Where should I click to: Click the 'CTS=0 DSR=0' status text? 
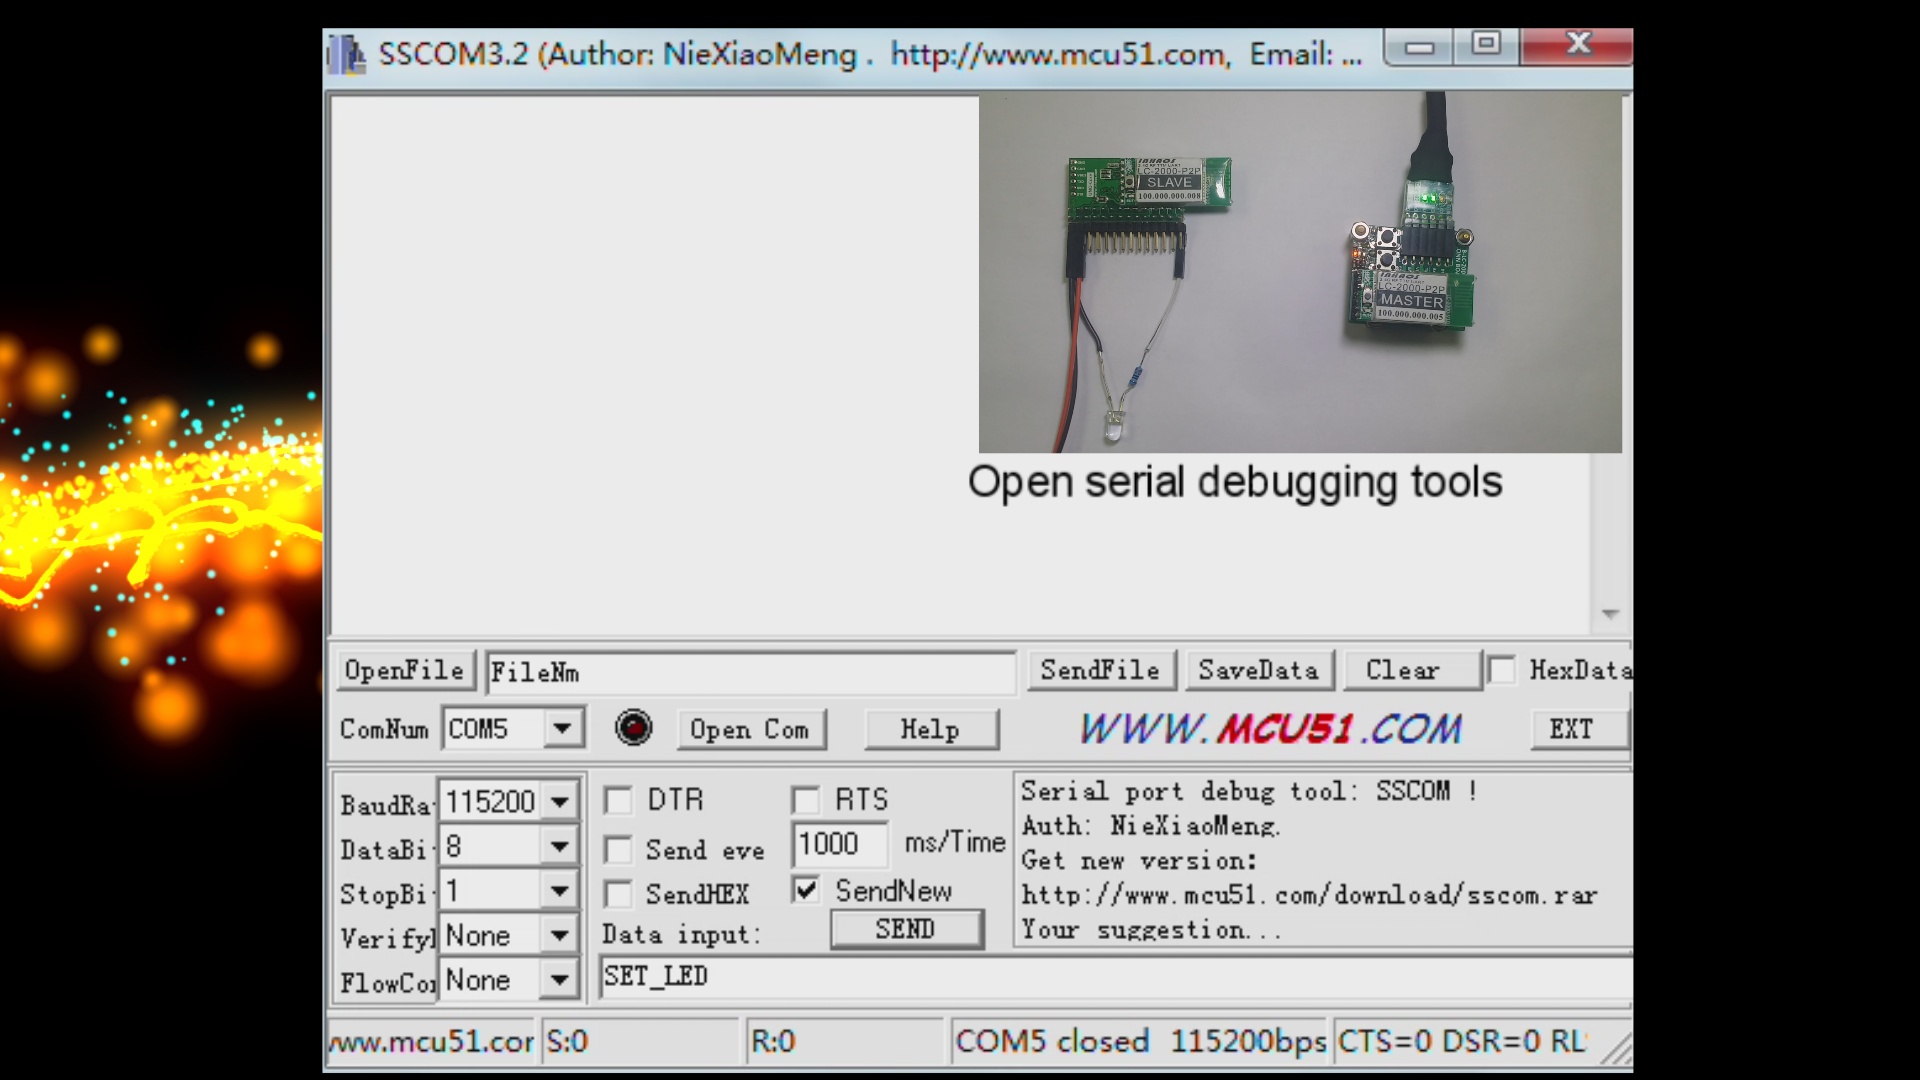click(1440, 1041)
